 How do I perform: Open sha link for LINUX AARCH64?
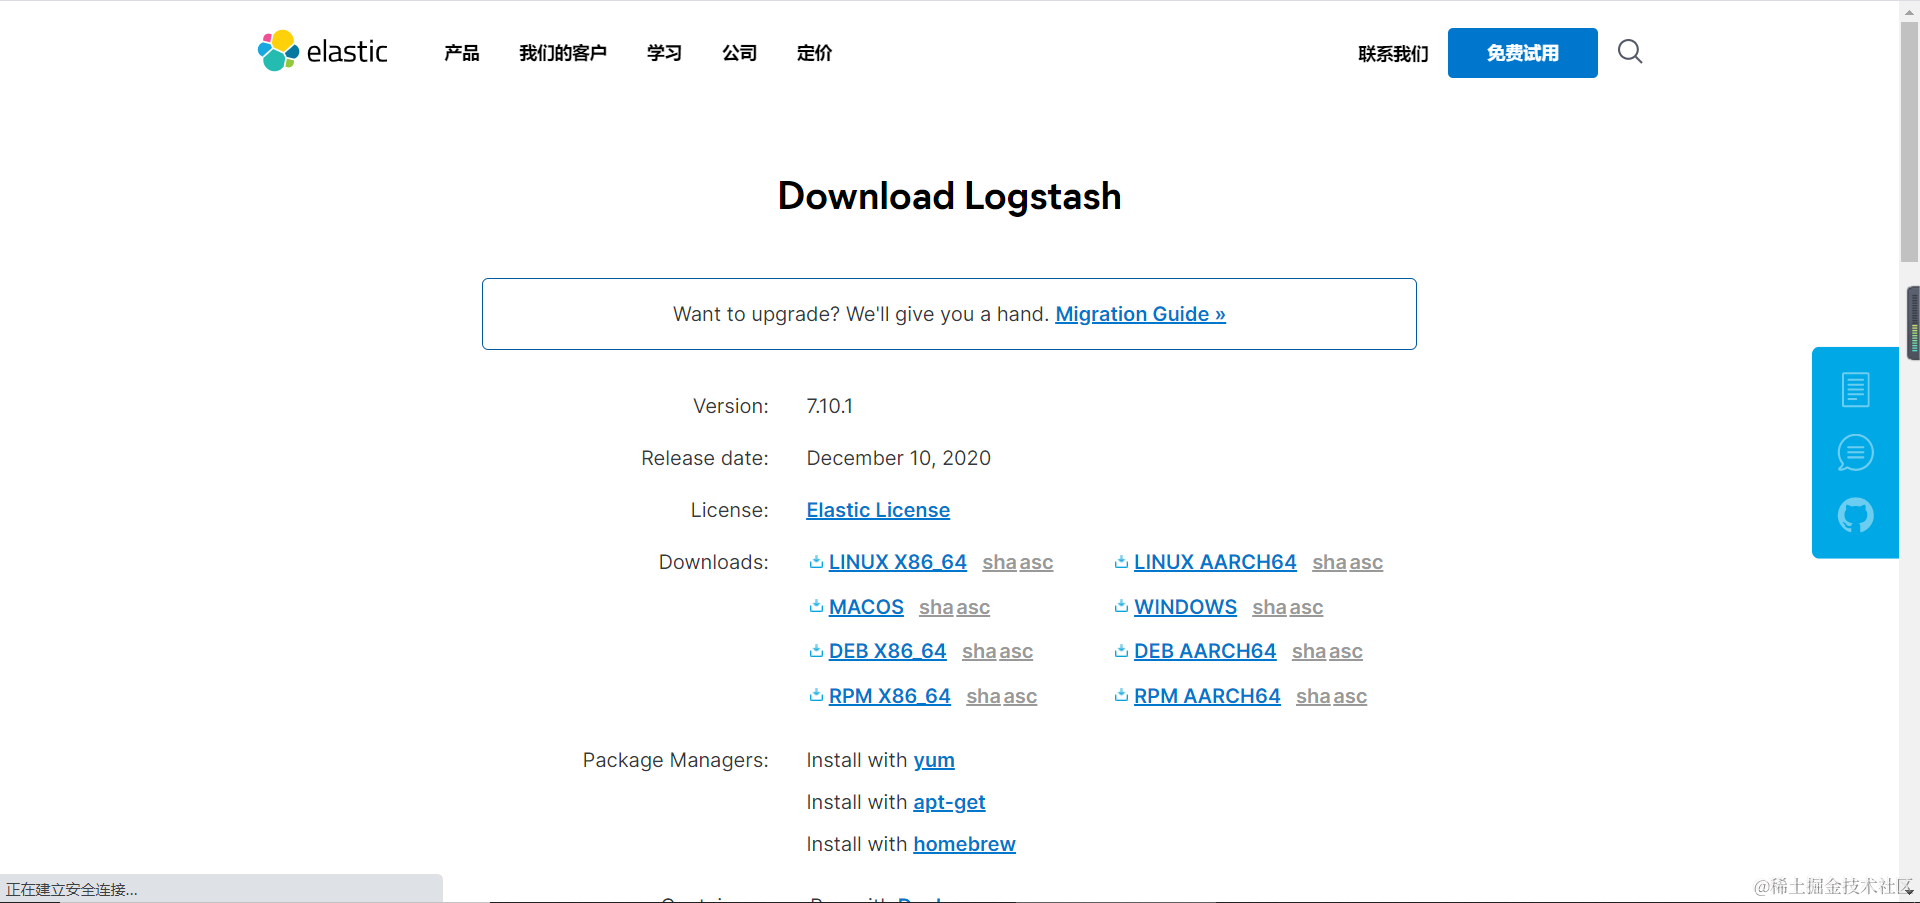[x=1329, y=563]
